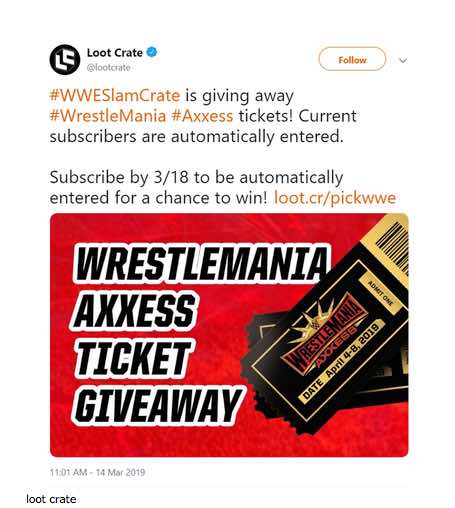455x508 pixels.
Task: Open the #Axxess hashtag
Action: pyautogui.click(x=202, y=116)
